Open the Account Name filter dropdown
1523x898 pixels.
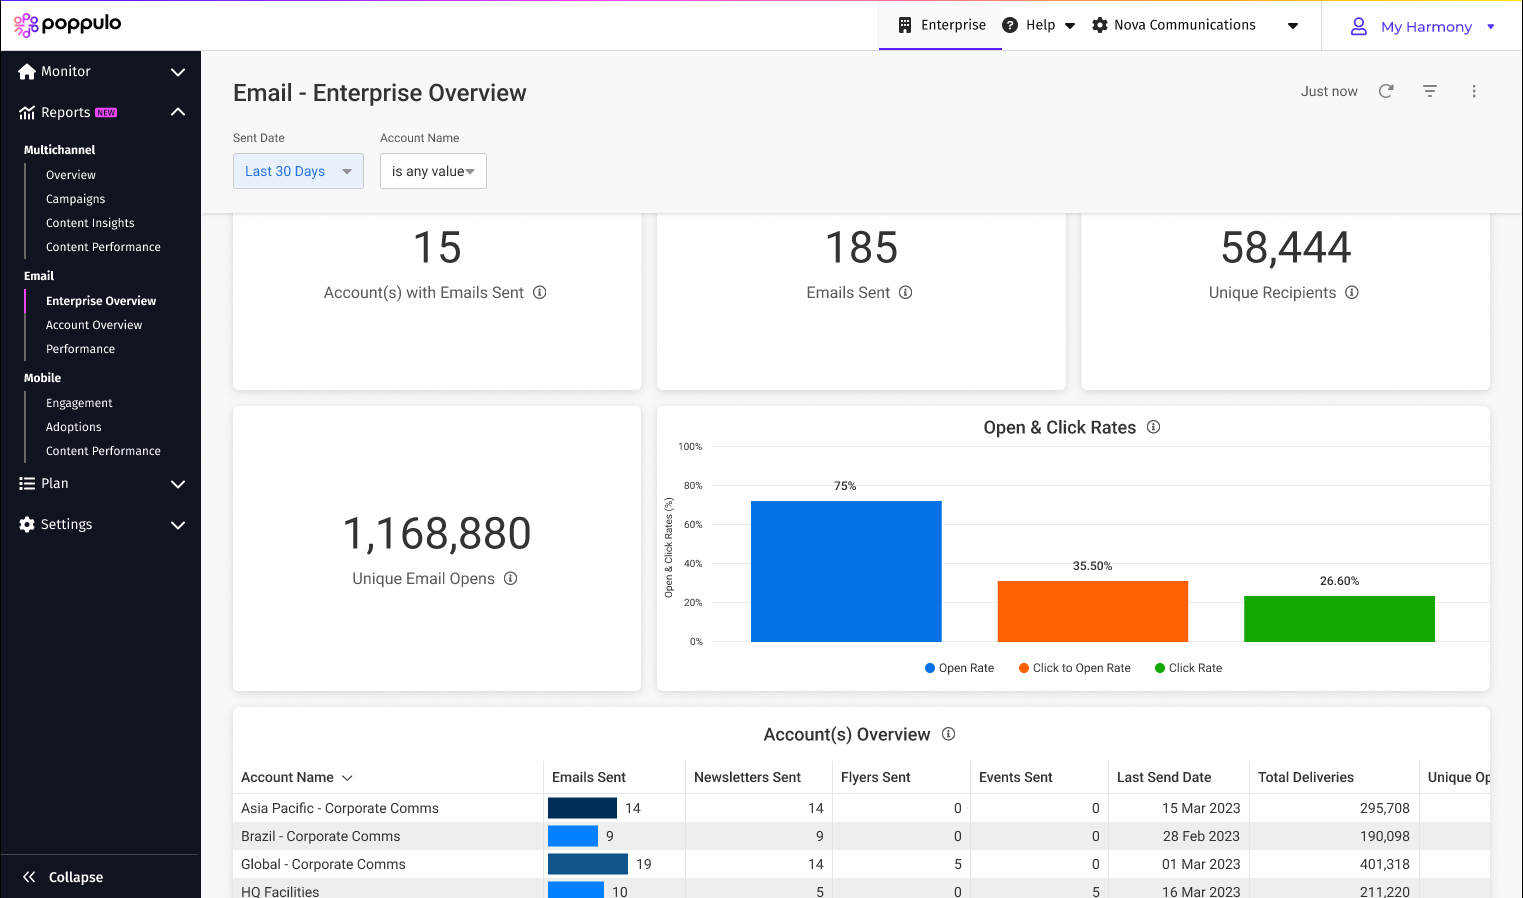[x=433, y=171]
